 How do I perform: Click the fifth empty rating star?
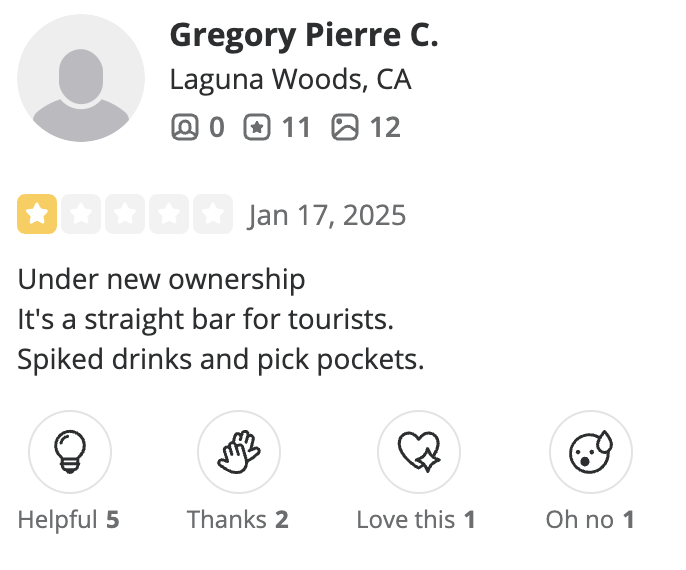(x=212, y=214)
